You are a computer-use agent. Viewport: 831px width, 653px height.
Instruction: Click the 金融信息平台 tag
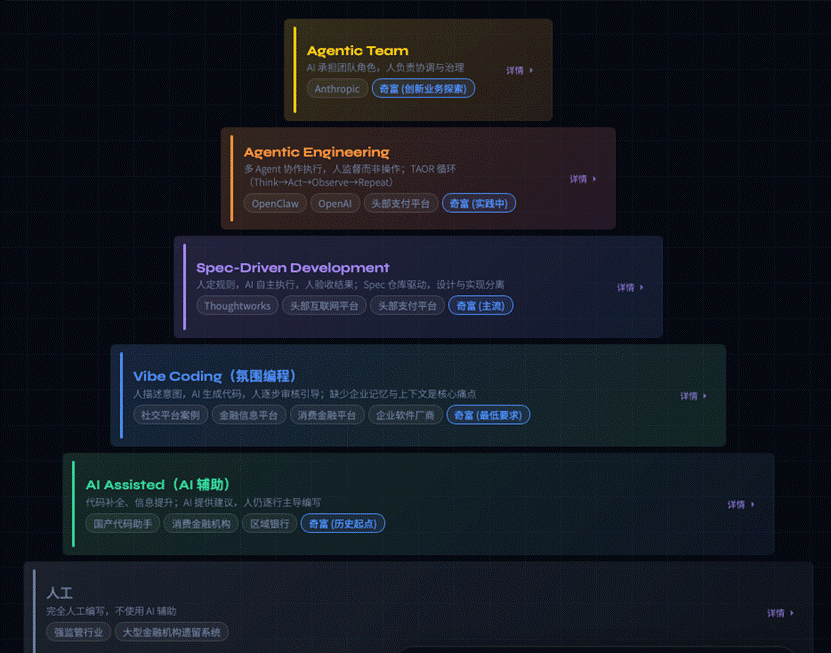tap(249, 415)
